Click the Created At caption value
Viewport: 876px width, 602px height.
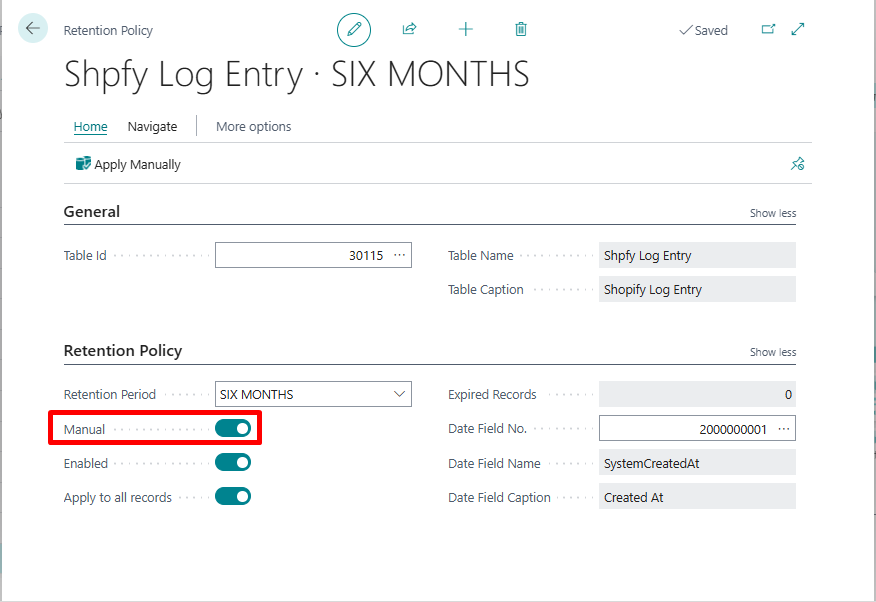(x=697, y=497)
